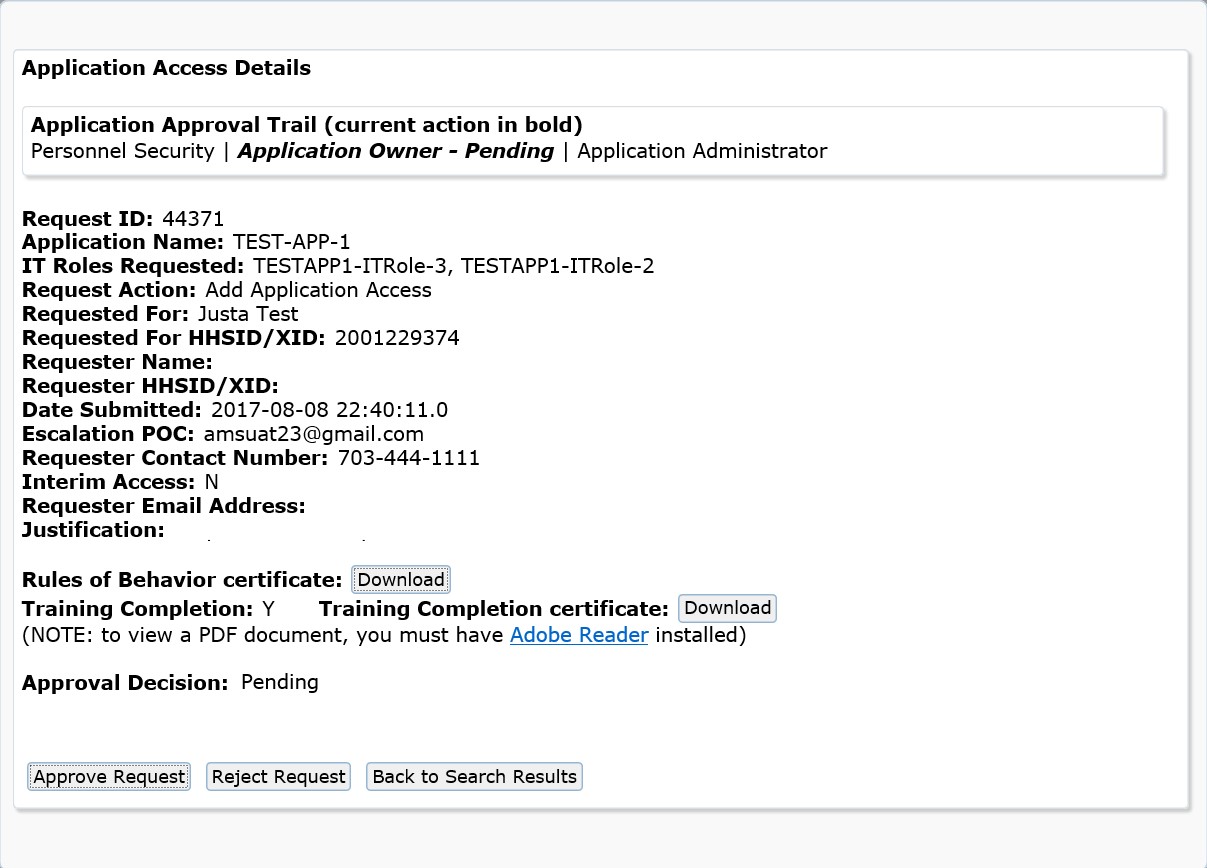
Task: Click the HHSID/XID value 2001229374
Action: point(397,339)
